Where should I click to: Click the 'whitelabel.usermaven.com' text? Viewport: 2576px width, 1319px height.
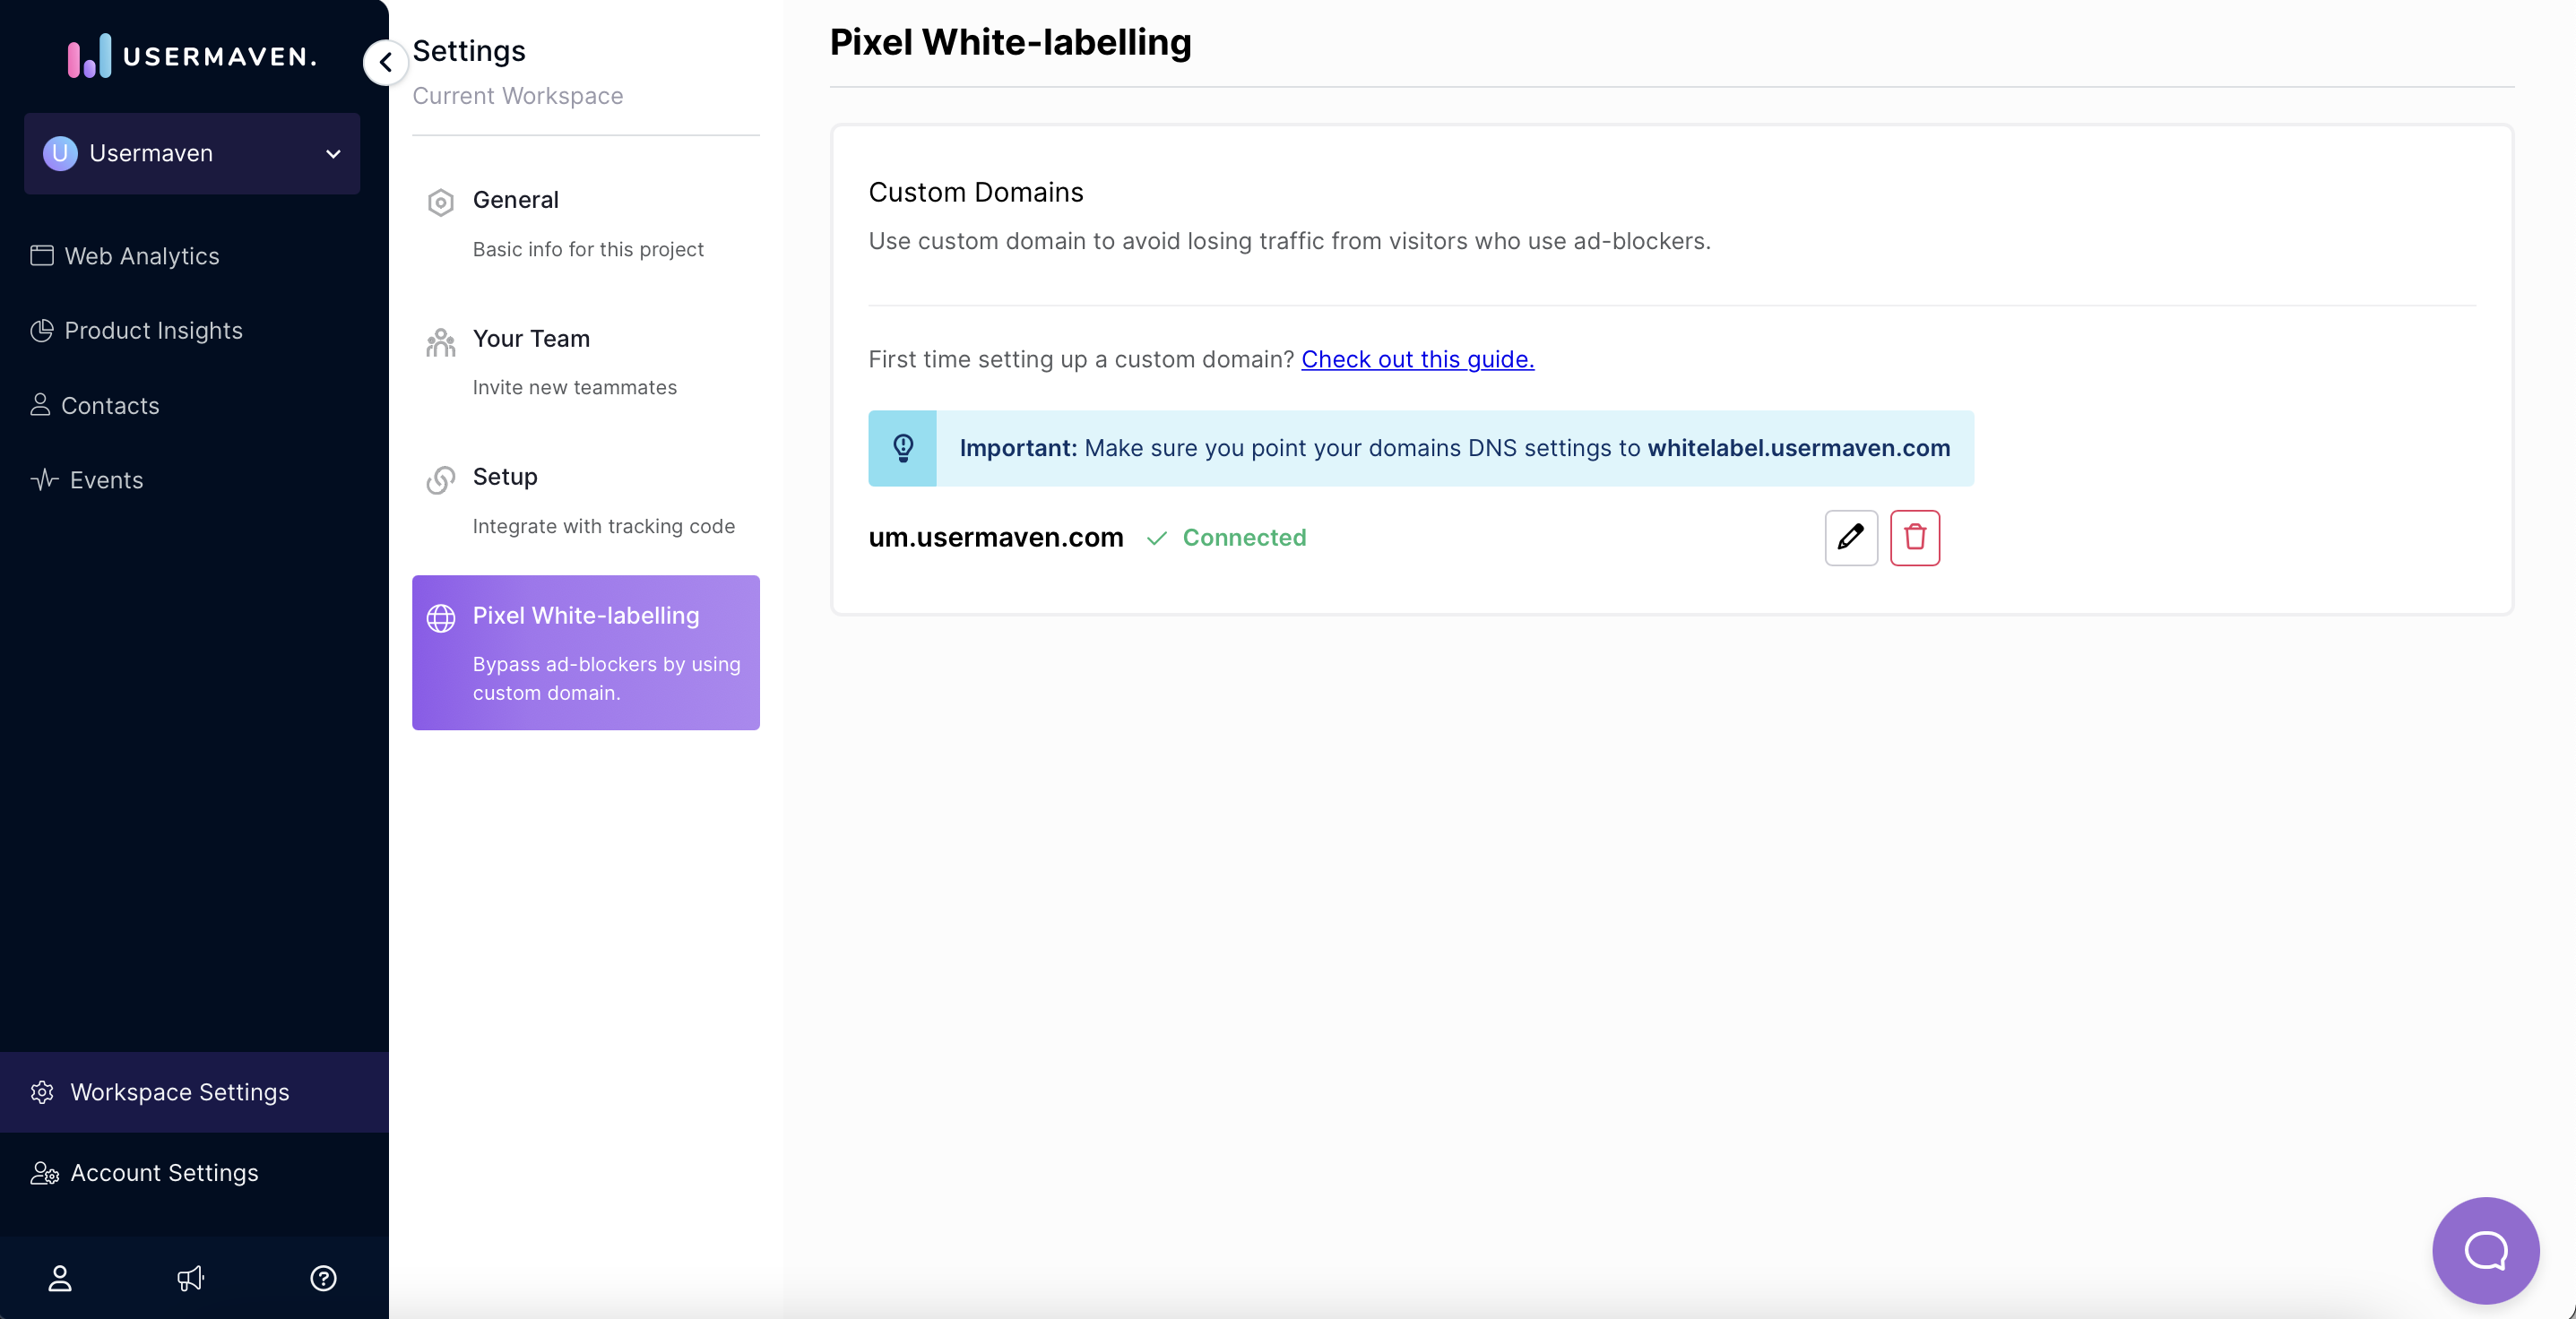click(x=1799, y=448)
